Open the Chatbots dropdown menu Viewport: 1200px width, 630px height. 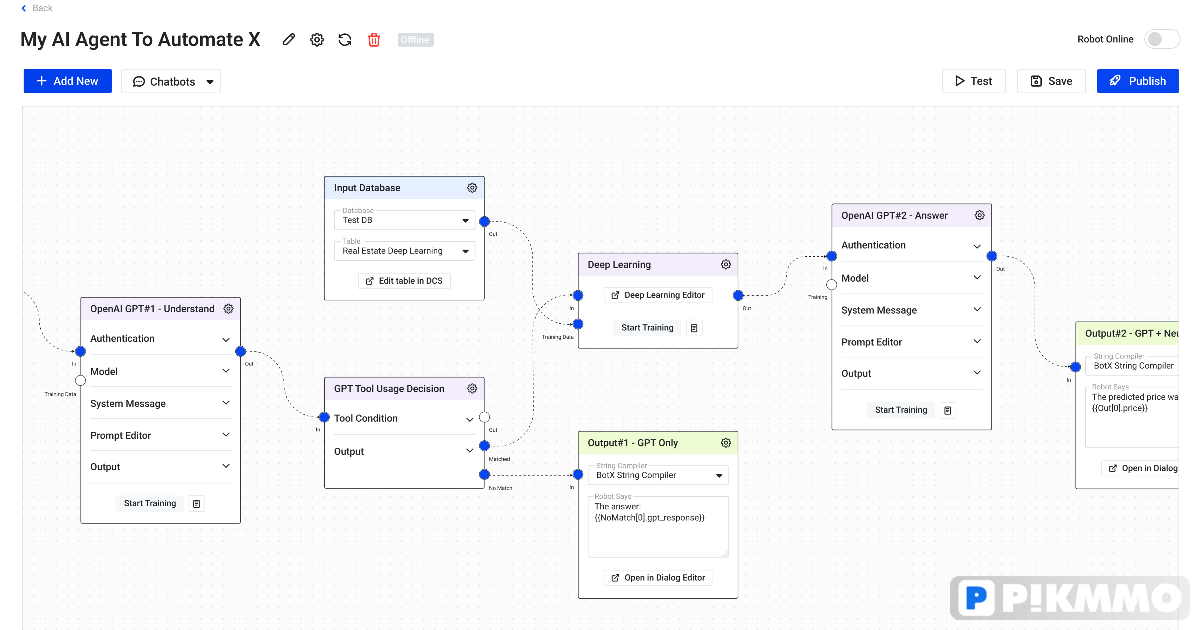click(x=171, y=82)
